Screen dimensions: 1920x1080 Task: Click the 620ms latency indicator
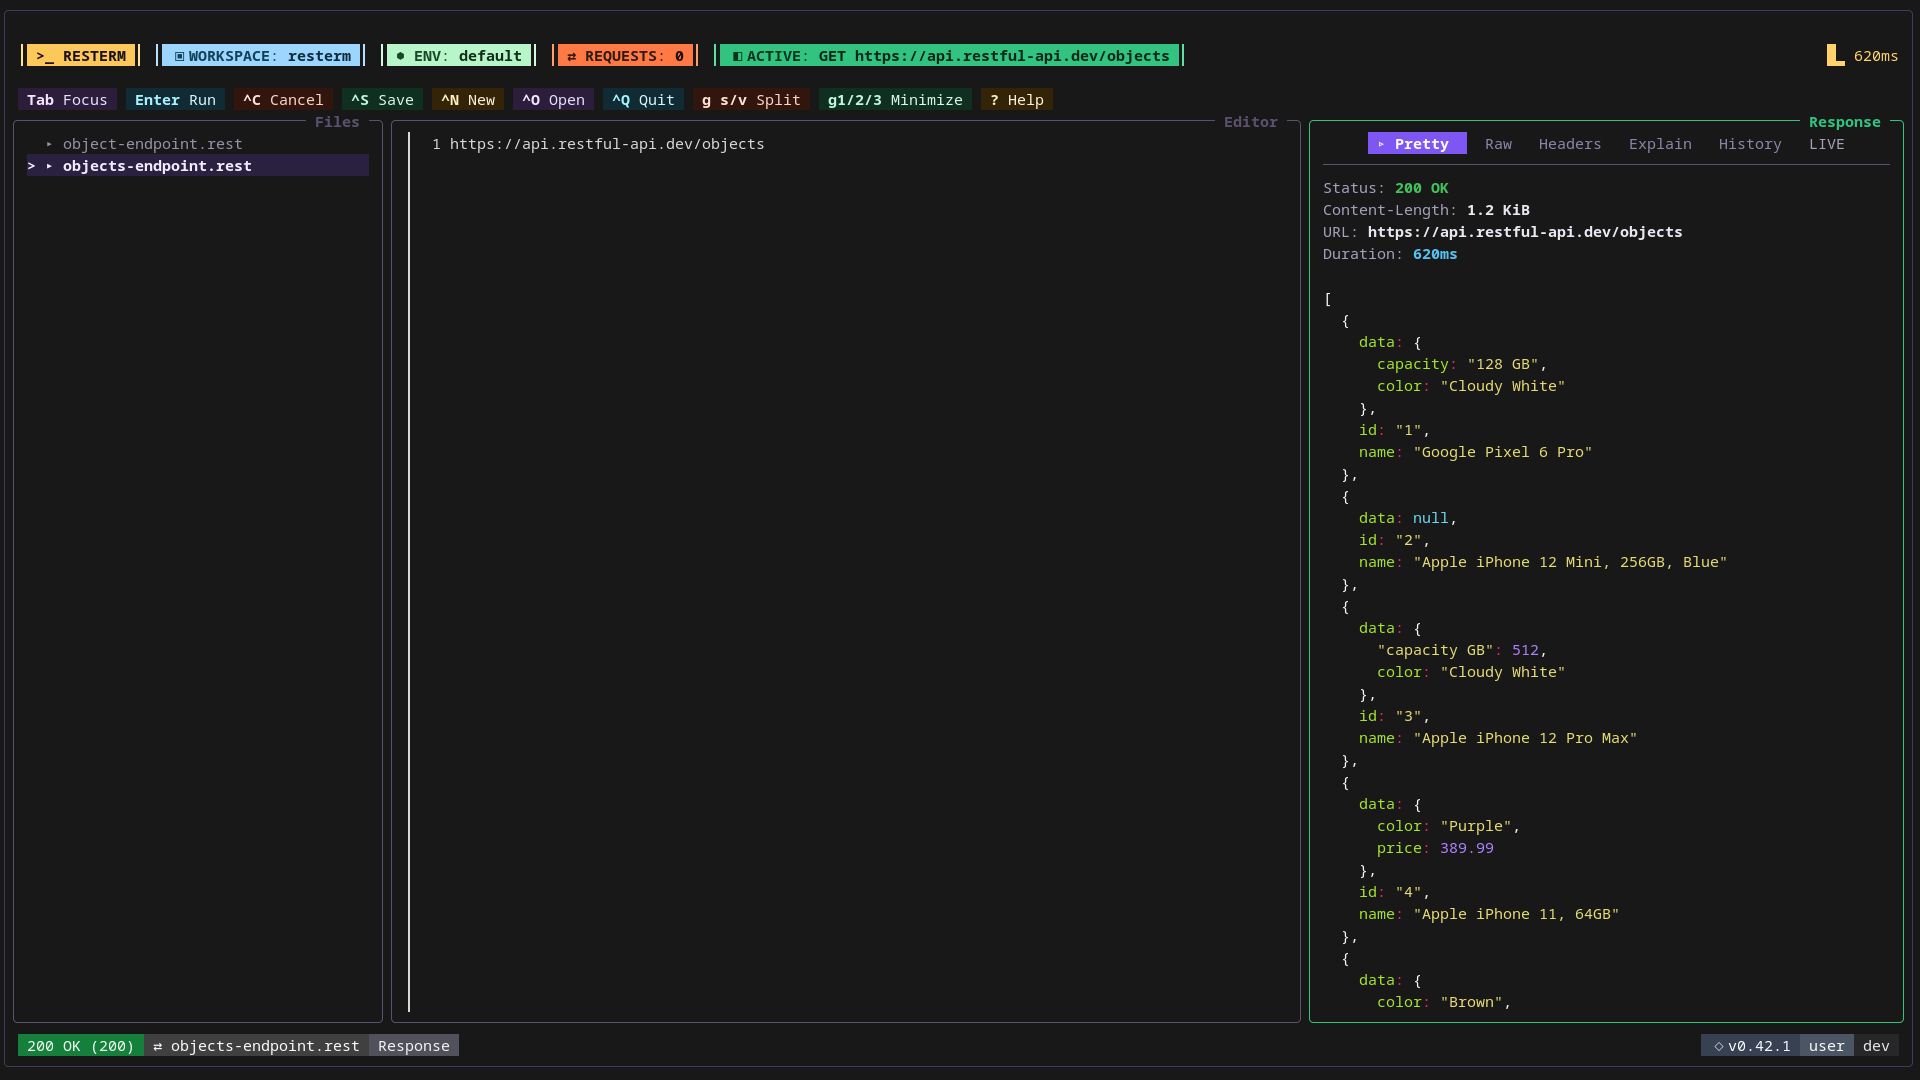pos(1862,56)
